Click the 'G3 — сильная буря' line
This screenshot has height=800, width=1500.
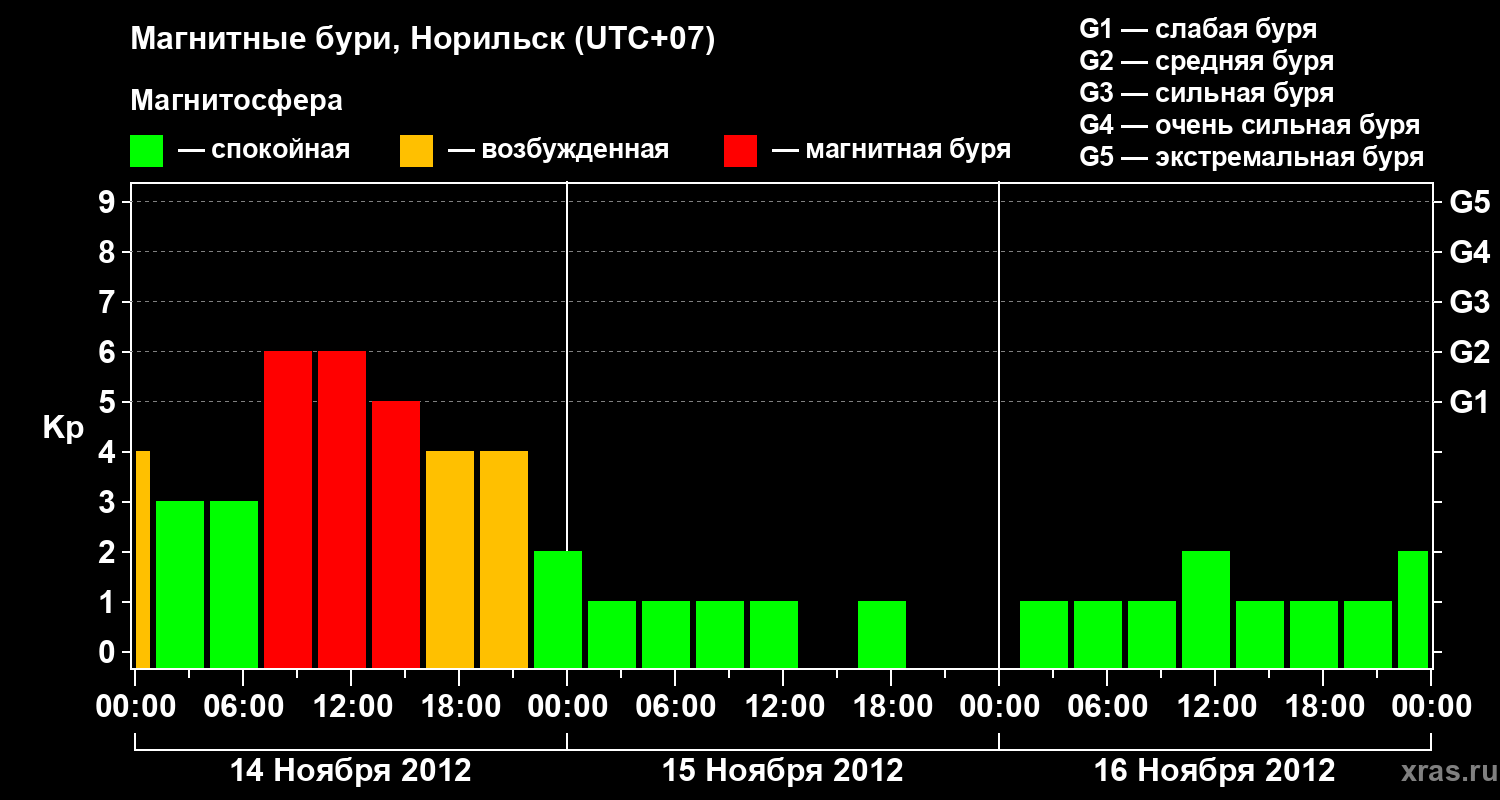(x=1207, y=93)
